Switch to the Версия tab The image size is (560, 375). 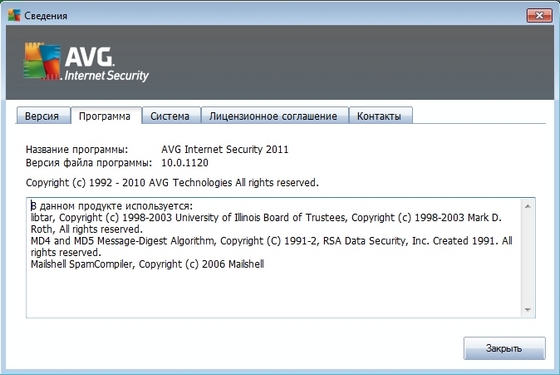click(42, 116)
